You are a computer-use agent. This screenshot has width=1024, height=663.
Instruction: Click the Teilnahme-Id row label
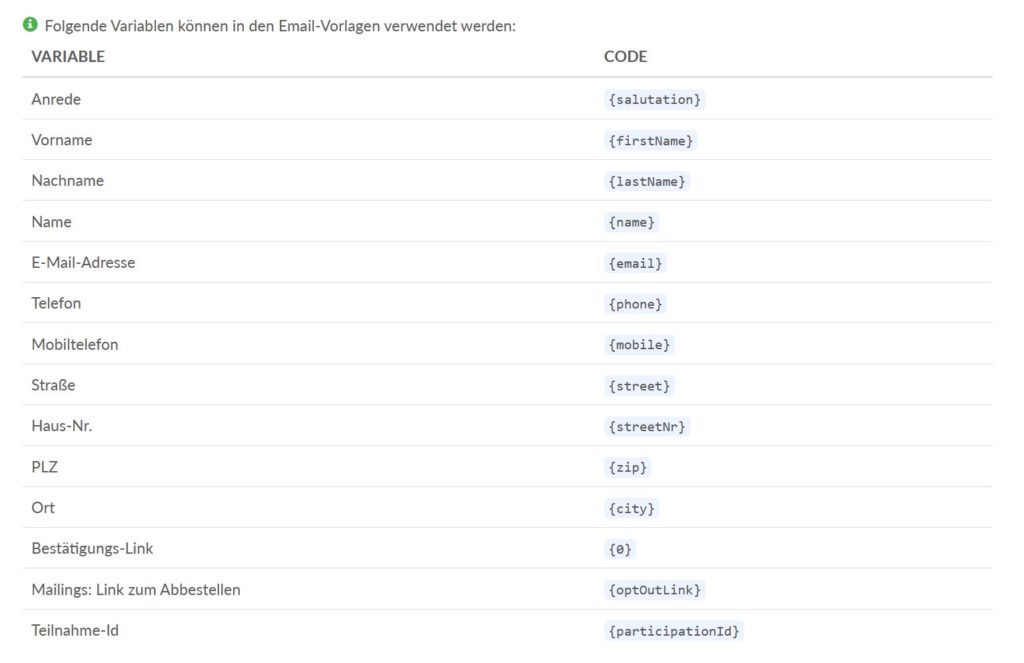click(x=75, y=630)
